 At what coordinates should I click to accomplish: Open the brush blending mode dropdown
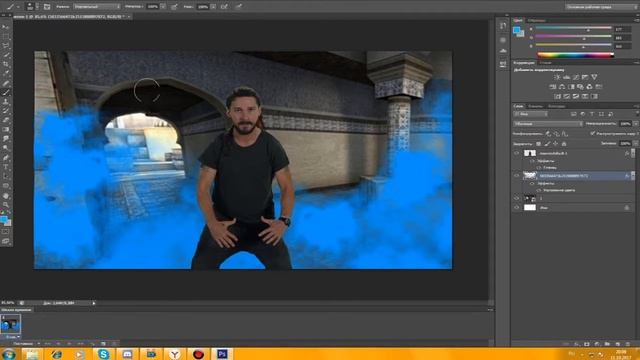pos(96,7)
